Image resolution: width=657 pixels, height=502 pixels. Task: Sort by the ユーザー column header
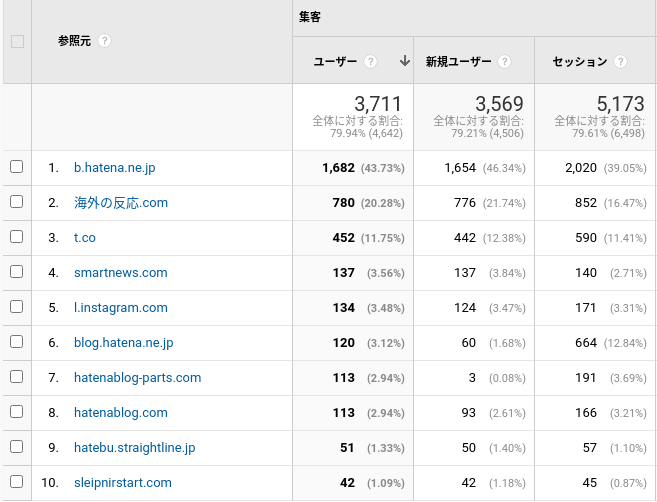coord(335,62)
